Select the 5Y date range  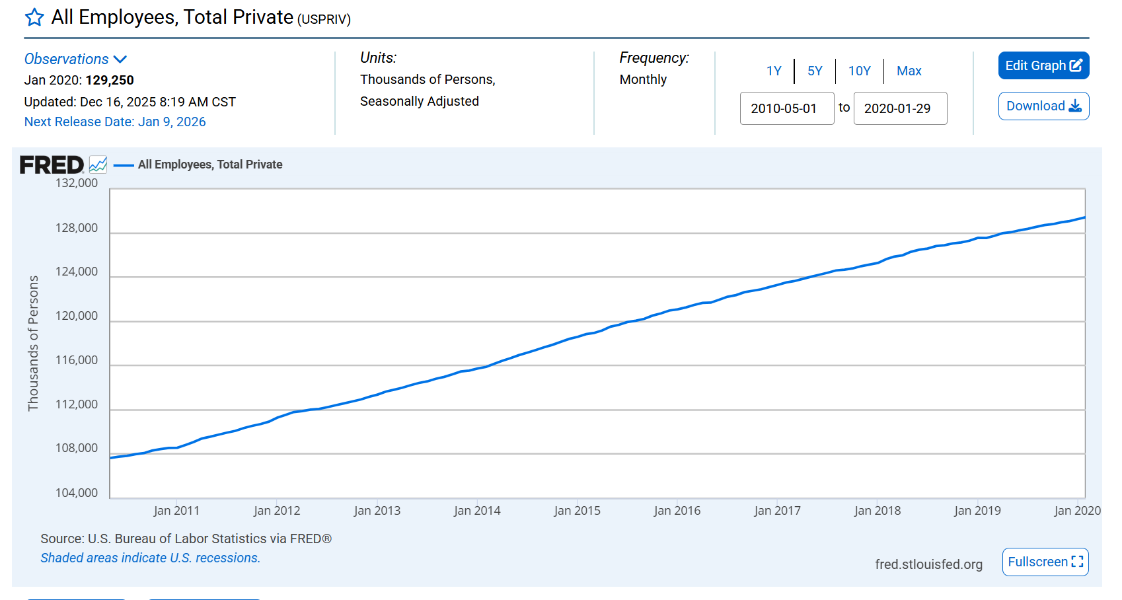tap(815, 71)
